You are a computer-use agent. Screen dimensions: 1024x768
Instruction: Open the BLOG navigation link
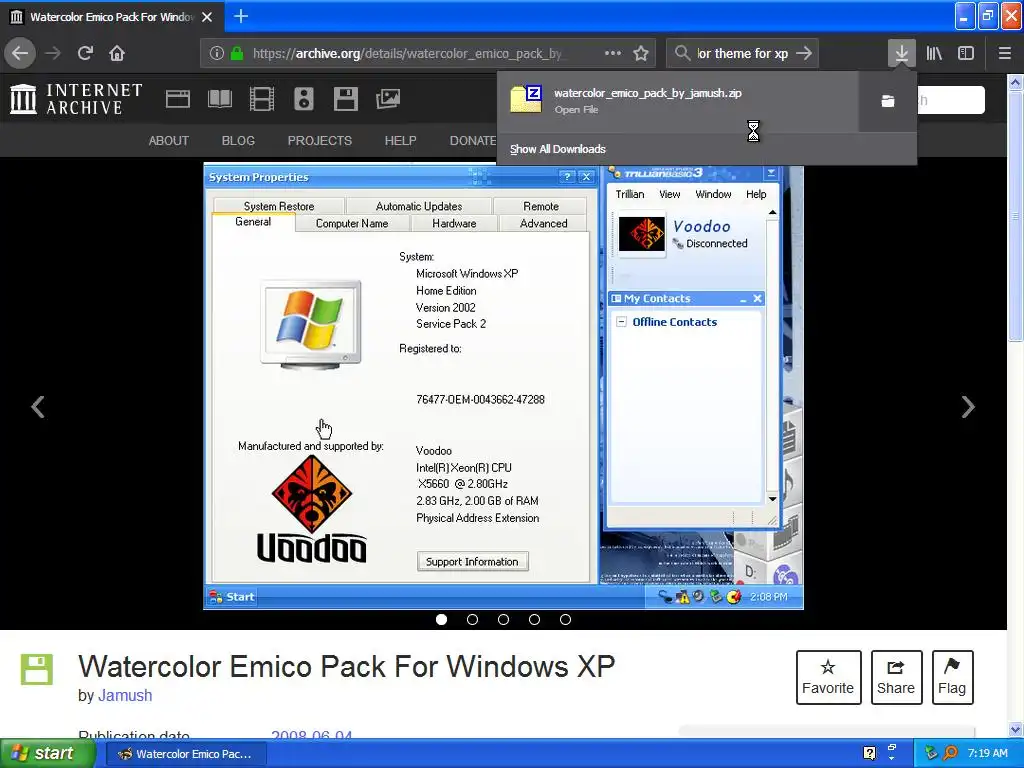click(238, 141)
